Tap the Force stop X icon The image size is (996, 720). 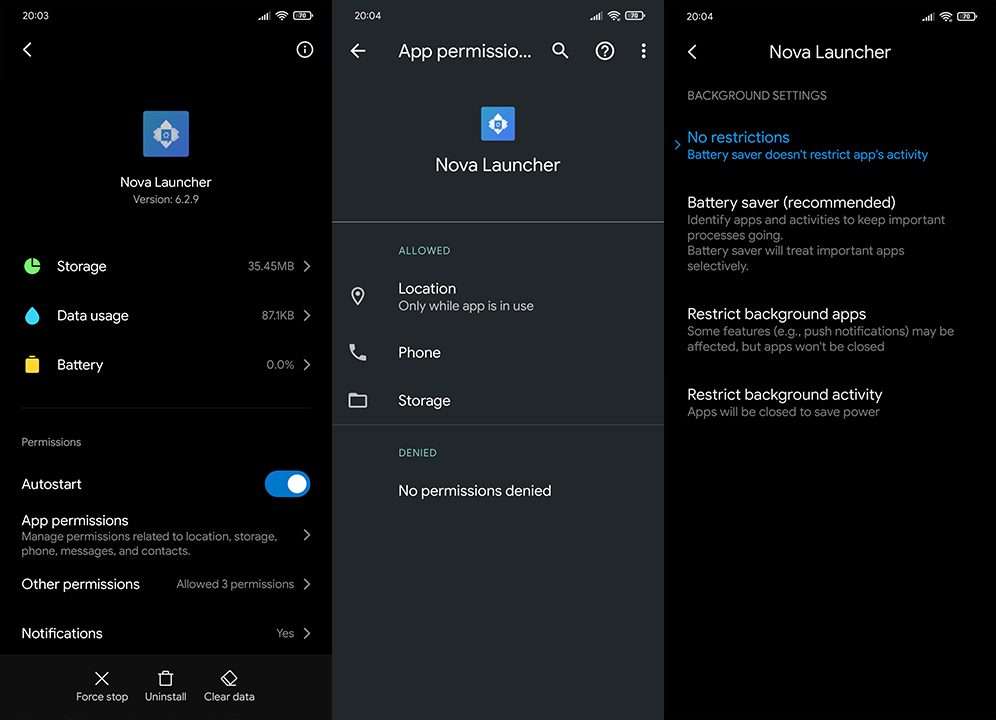[x=102, y=678]
